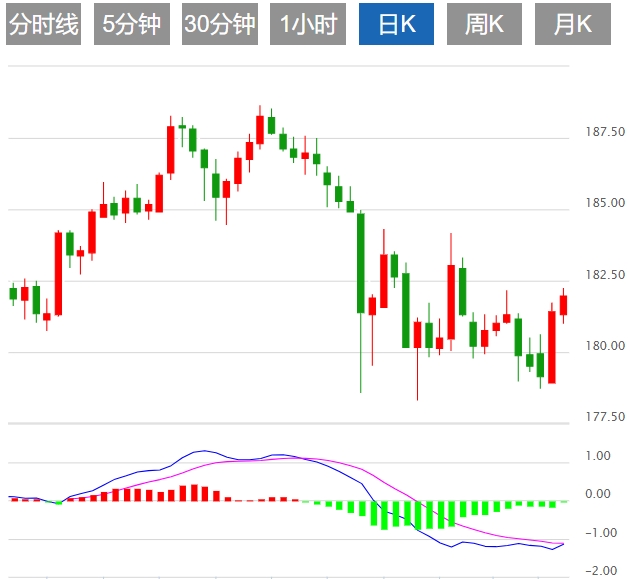Open the 月K monthly chart tab
This screenshot has height=579, width=630.
coord(573,24)
